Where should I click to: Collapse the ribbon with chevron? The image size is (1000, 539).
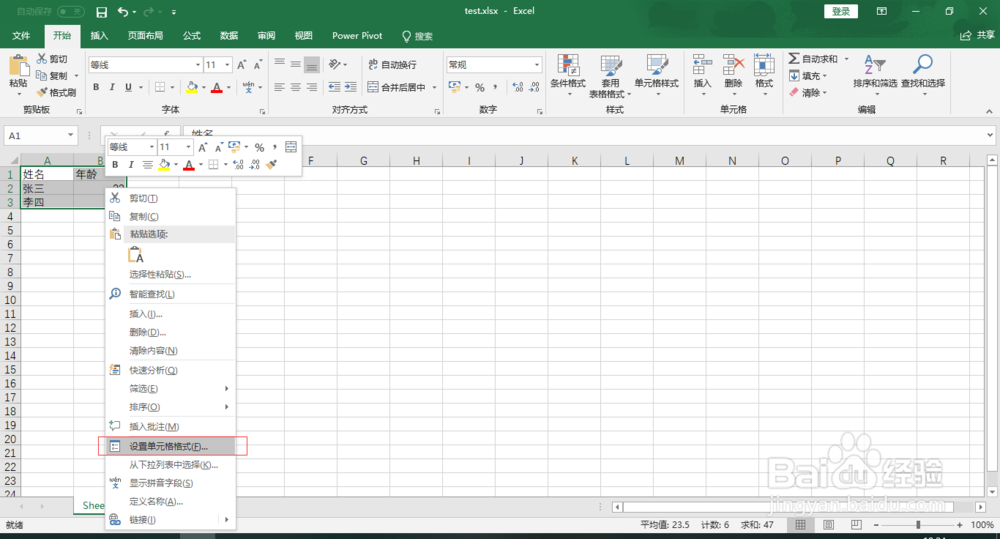pos(989,111)
